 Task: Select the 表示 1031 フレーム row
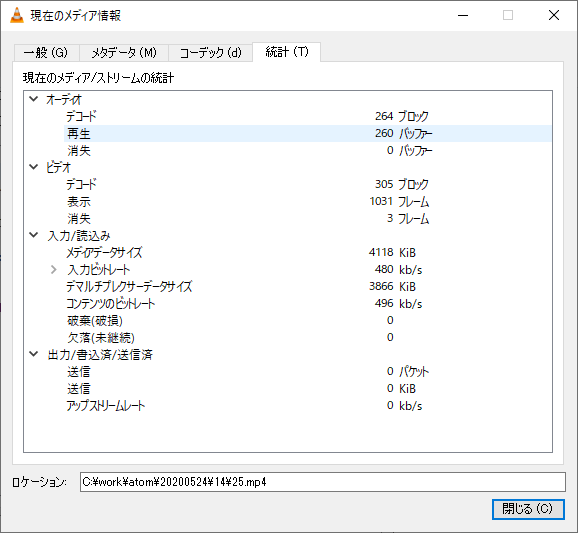[308, 201]
